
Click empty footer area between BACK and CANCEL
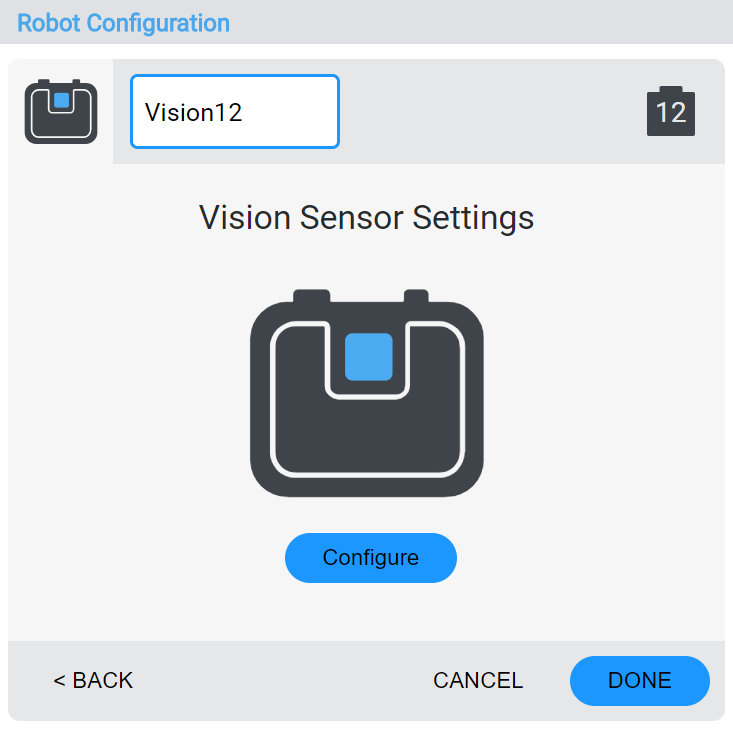(x=280, y=681)
